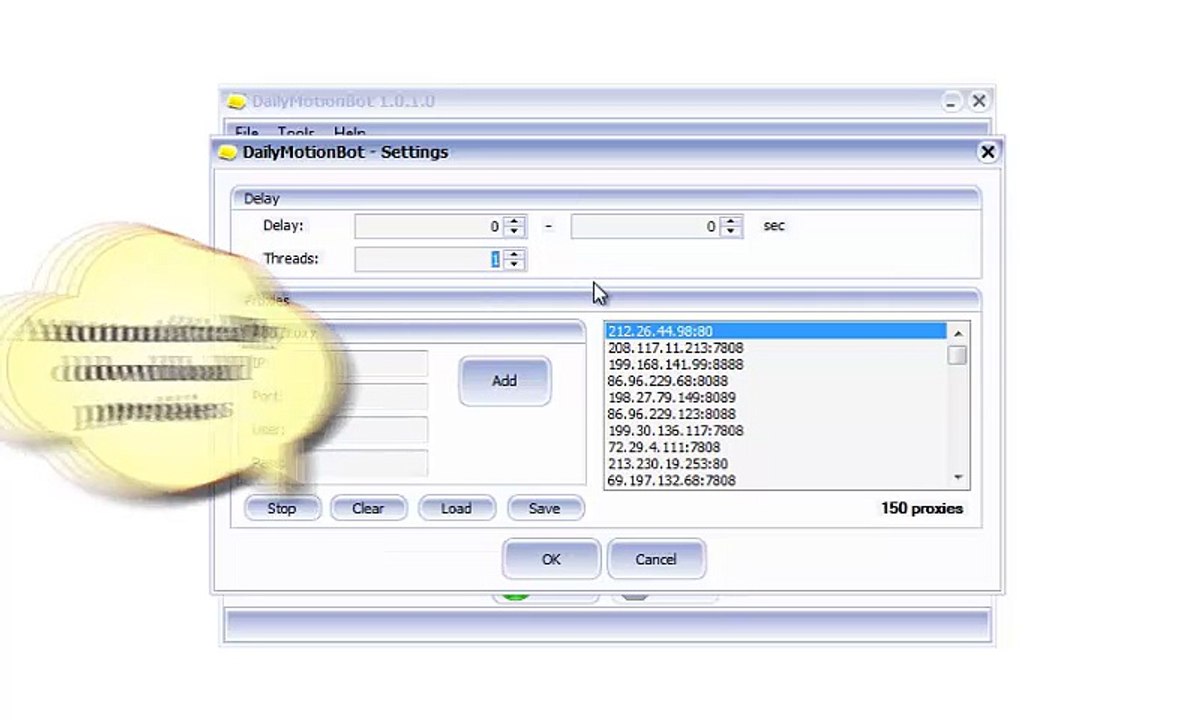Viewport: 1200px width, 720px height.
Task: Decrease the first Delay value
Action: (514, 232)
